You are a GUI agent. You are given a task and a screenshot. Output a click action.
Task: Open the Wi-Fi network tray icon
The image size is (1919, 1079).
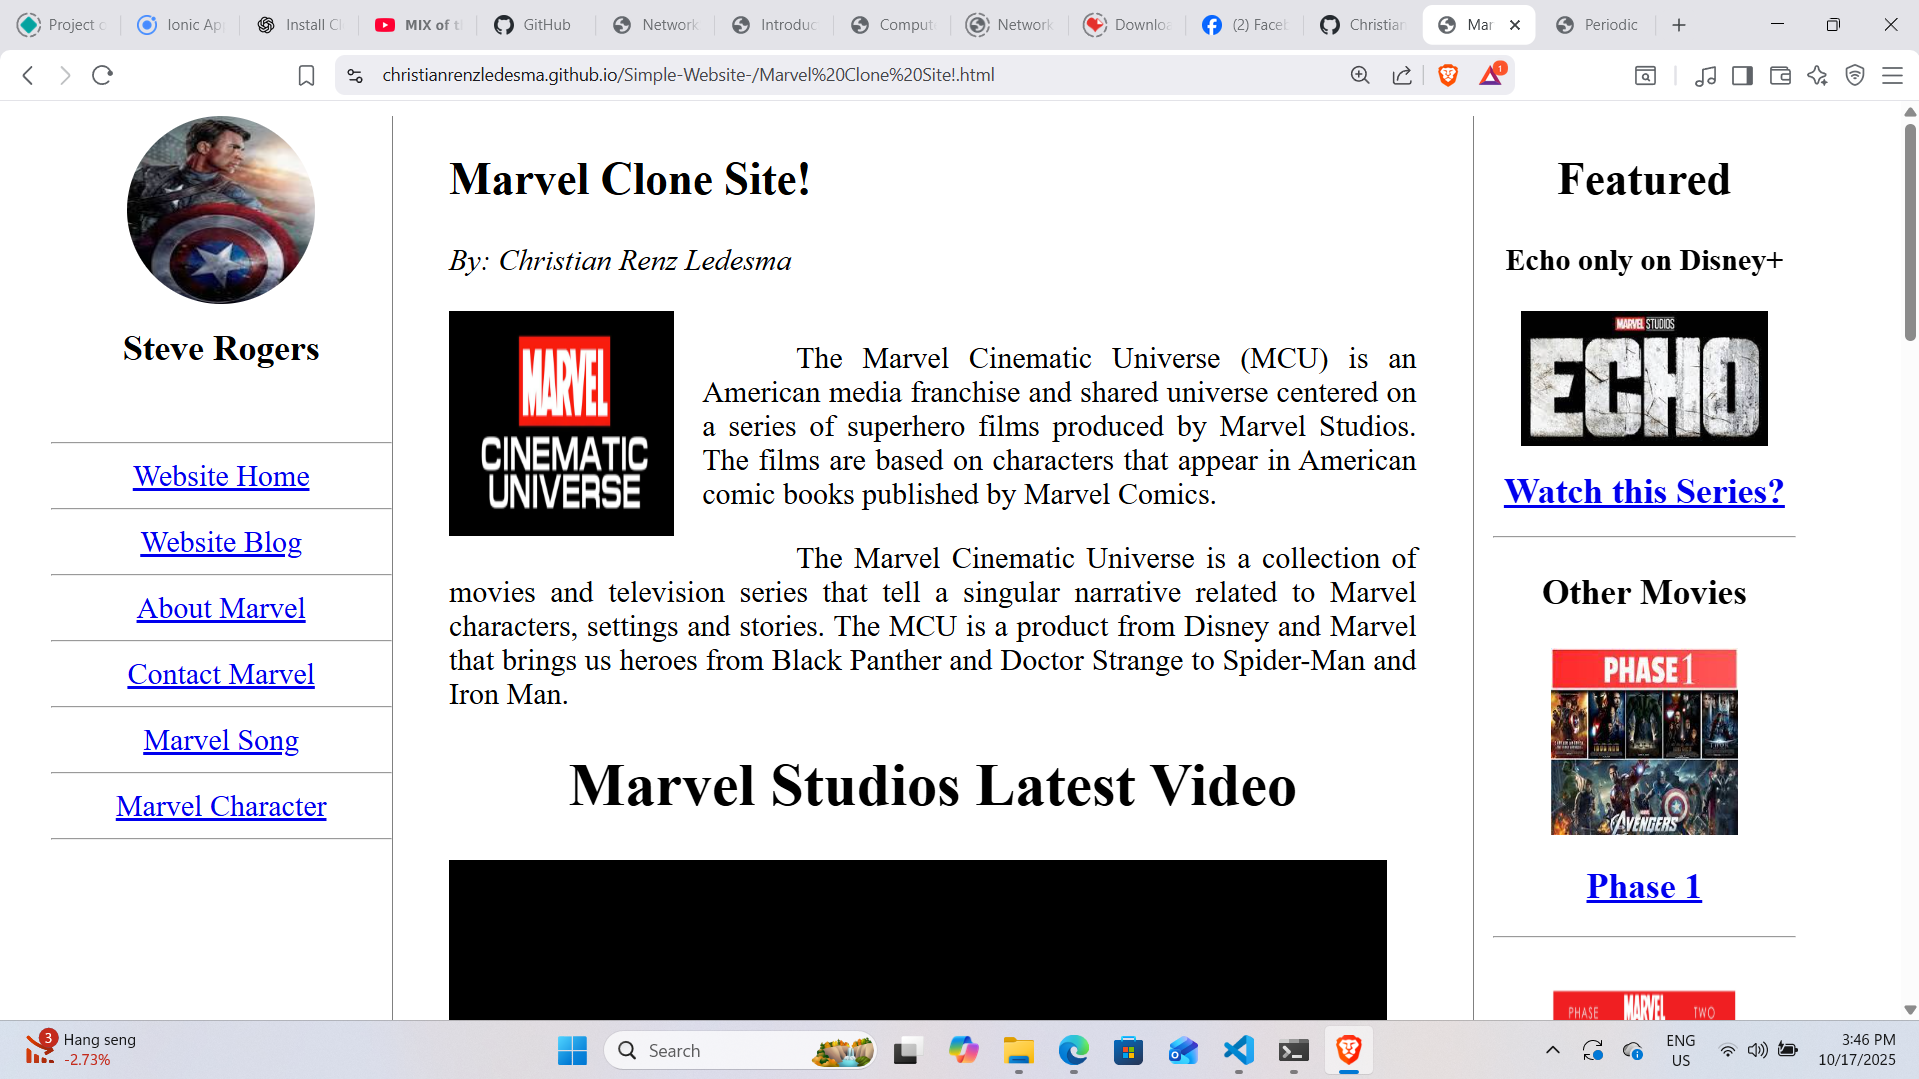coord(1727,1050)
